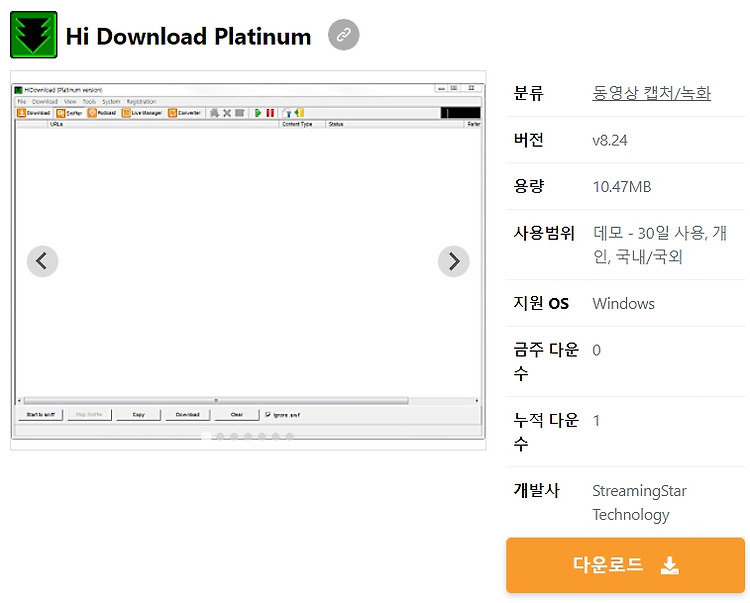Click the bottom Download button beside Copy
The image size is (750, 603).
(188, 415)
